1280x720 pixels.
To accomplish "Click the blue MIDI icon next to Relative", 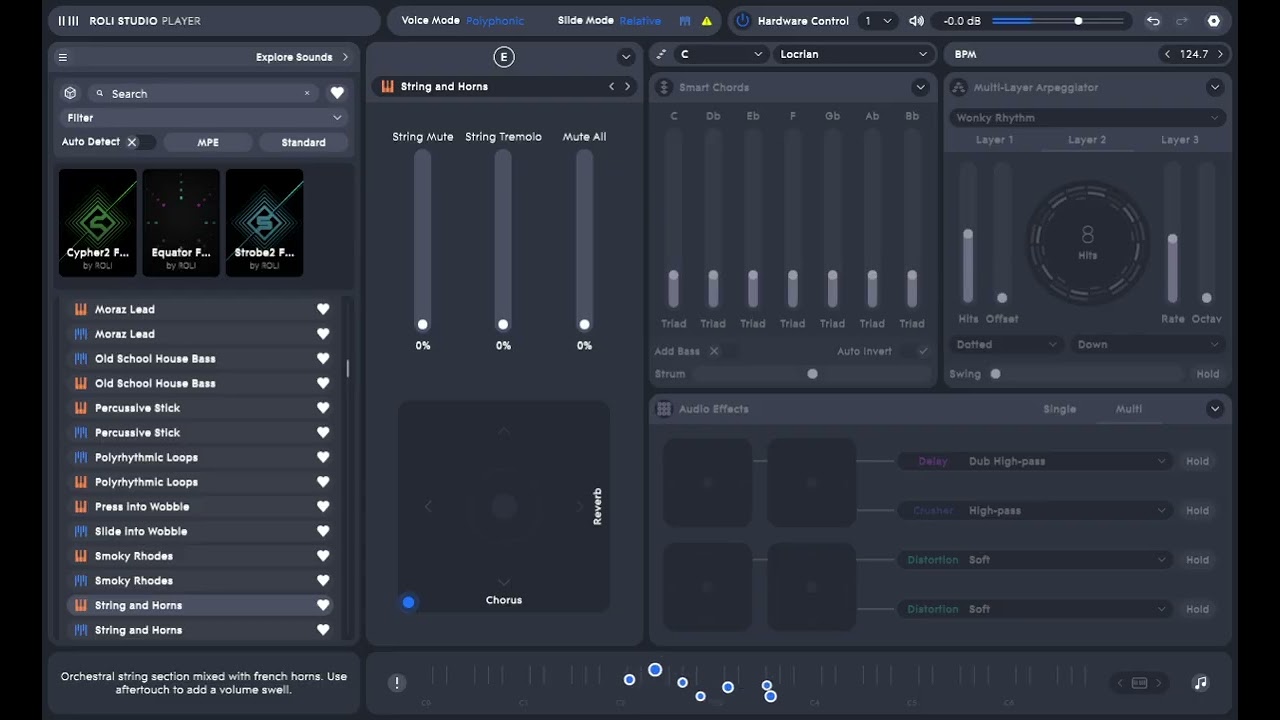I will point(685,21).
